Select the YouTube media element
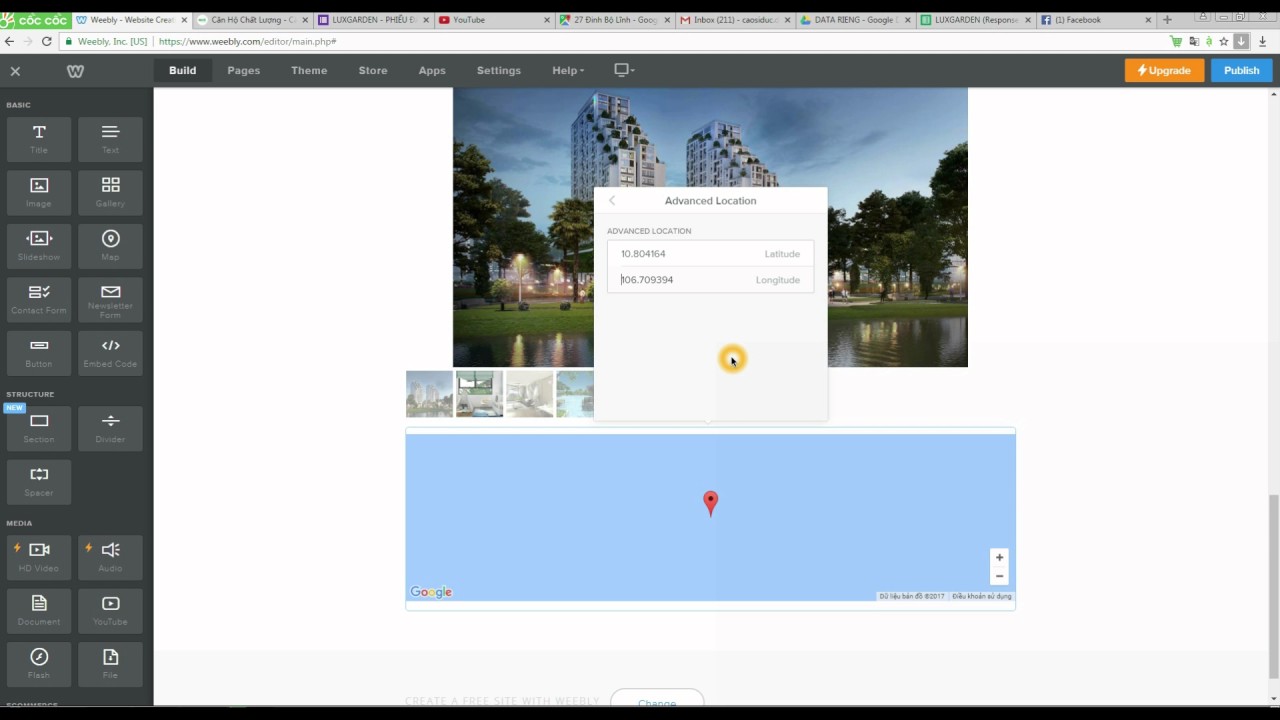The image size is (1280, 720). point(110,605)
